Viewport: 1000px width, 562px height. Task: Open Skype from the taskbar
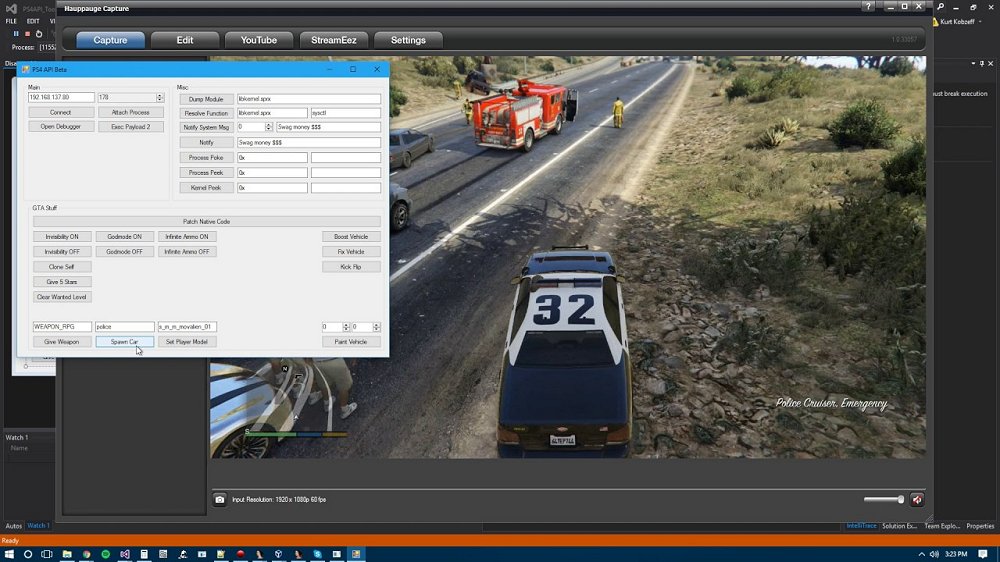(x=317, y=554)
